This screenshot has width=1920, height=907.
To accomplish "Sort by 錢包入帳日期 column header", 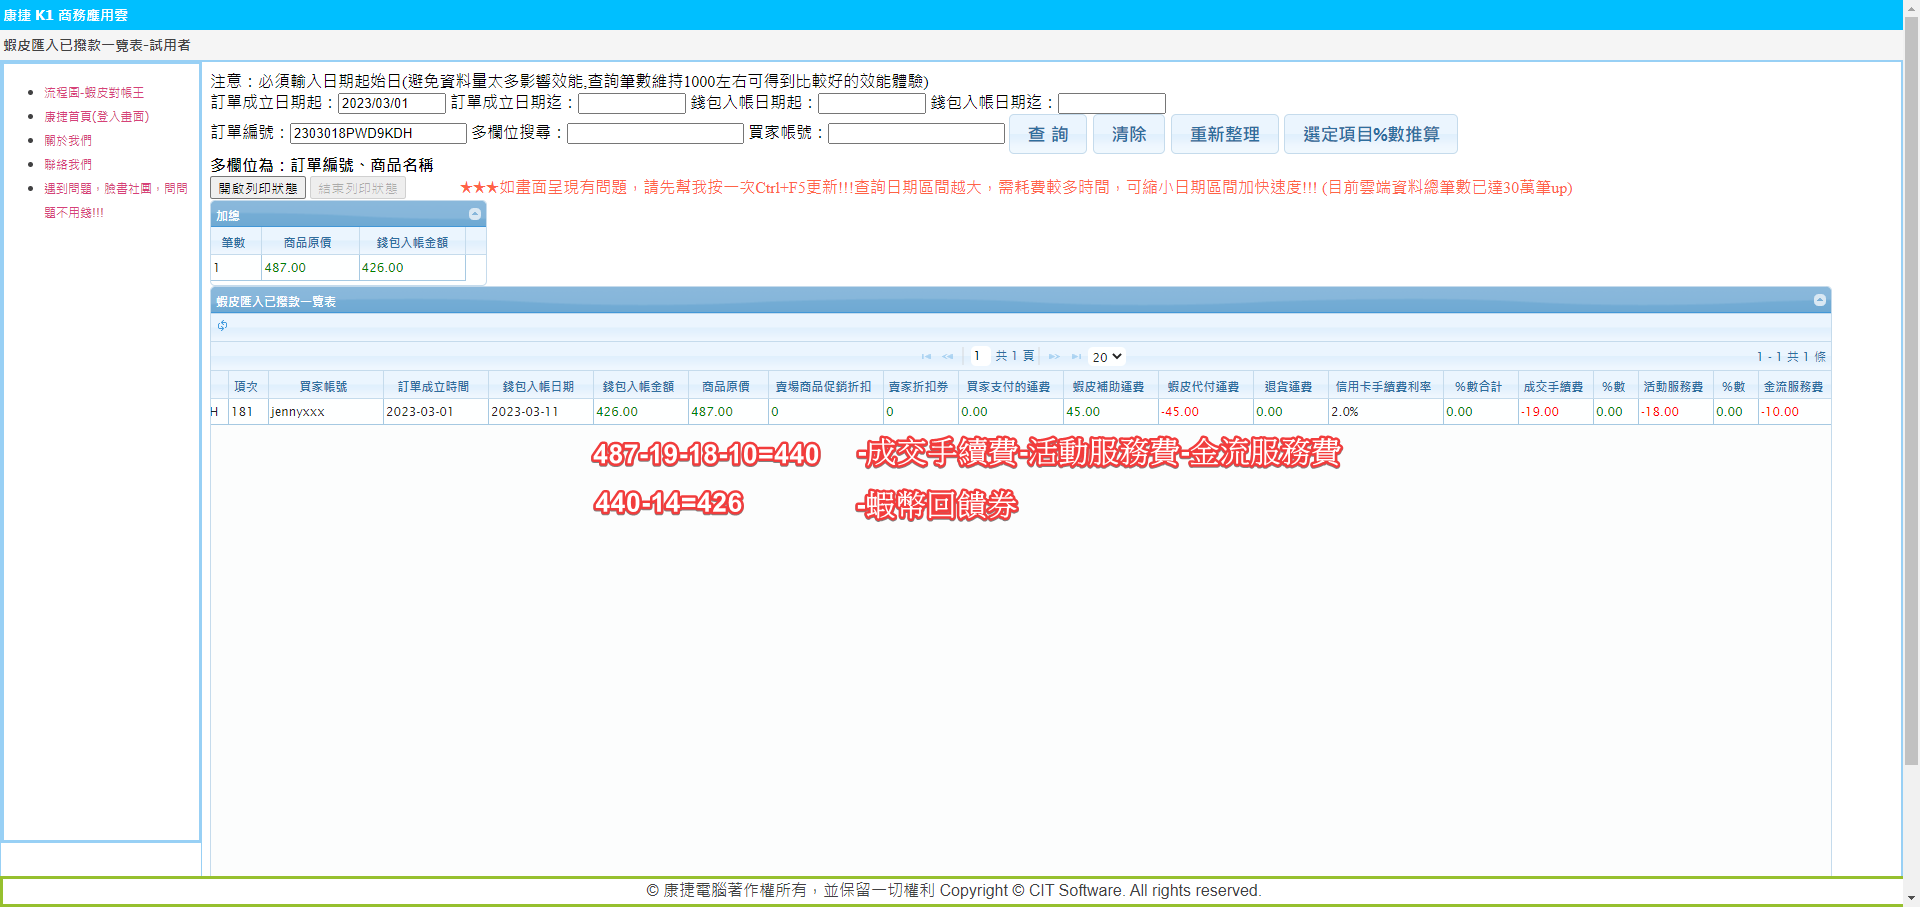I will [x=538, y=386].
